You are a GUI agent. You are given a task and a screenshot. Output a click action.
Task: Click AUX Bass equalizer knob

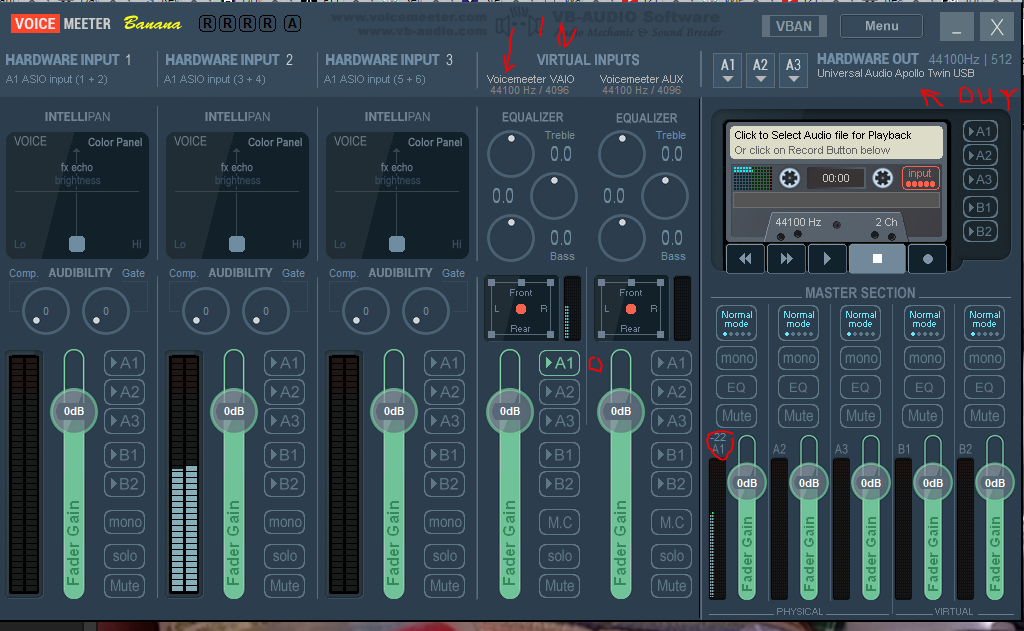(622, 238)
